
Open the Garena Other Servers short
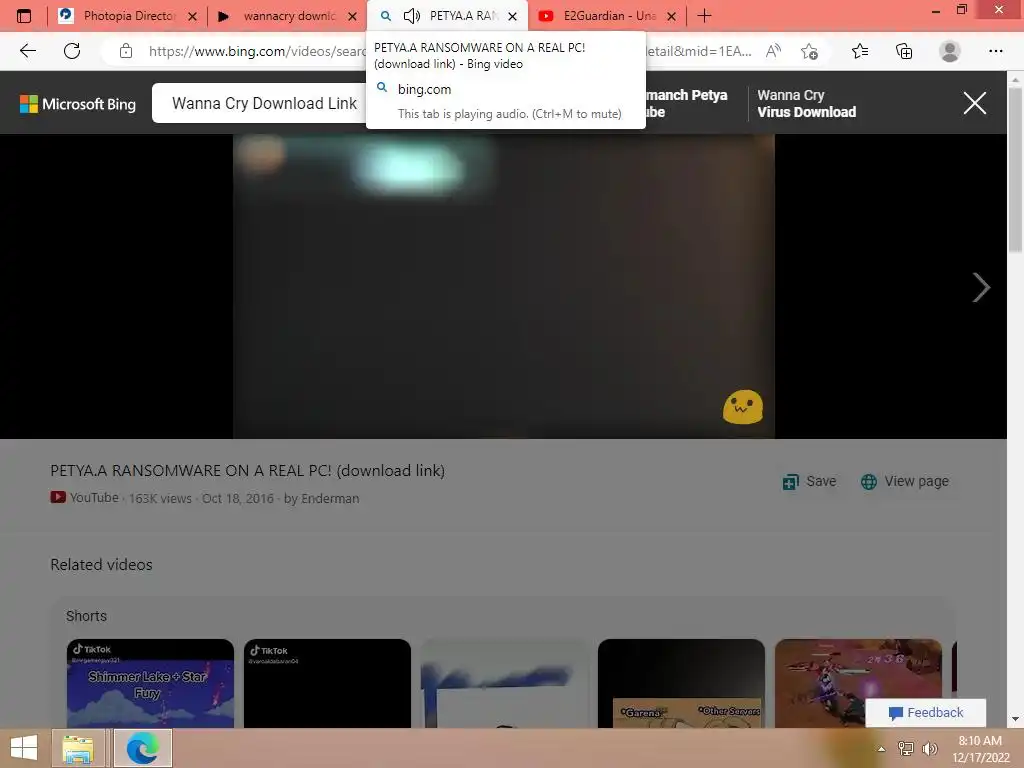click(681, 683)
